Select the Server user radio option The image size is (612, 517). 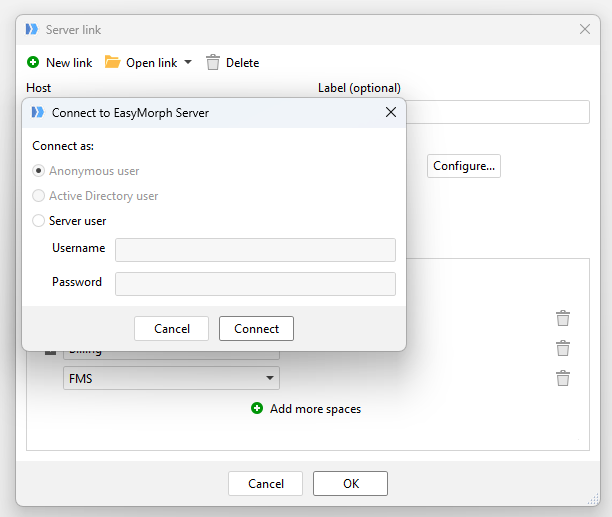[38, 221]
